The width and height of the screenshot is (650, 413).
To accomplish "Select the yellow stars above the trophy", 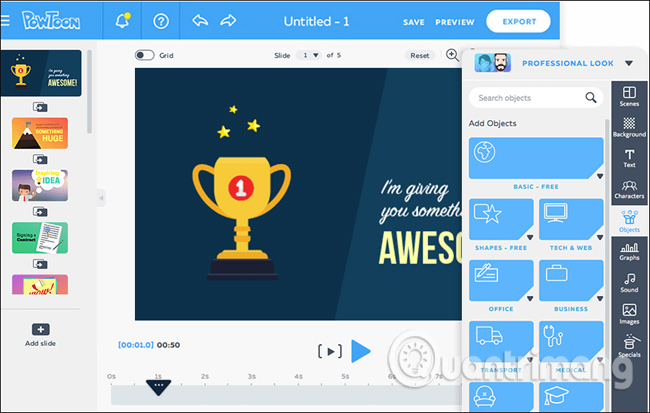I will point(239,121).
